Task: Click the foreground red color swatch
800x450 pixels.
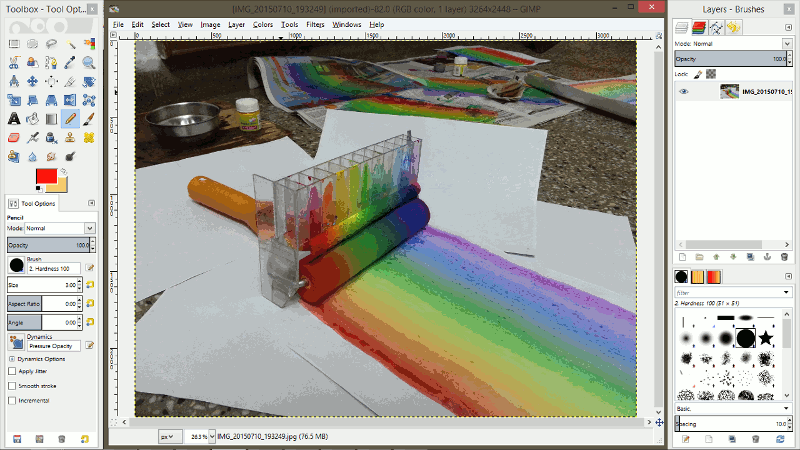Action: point(46,176)
